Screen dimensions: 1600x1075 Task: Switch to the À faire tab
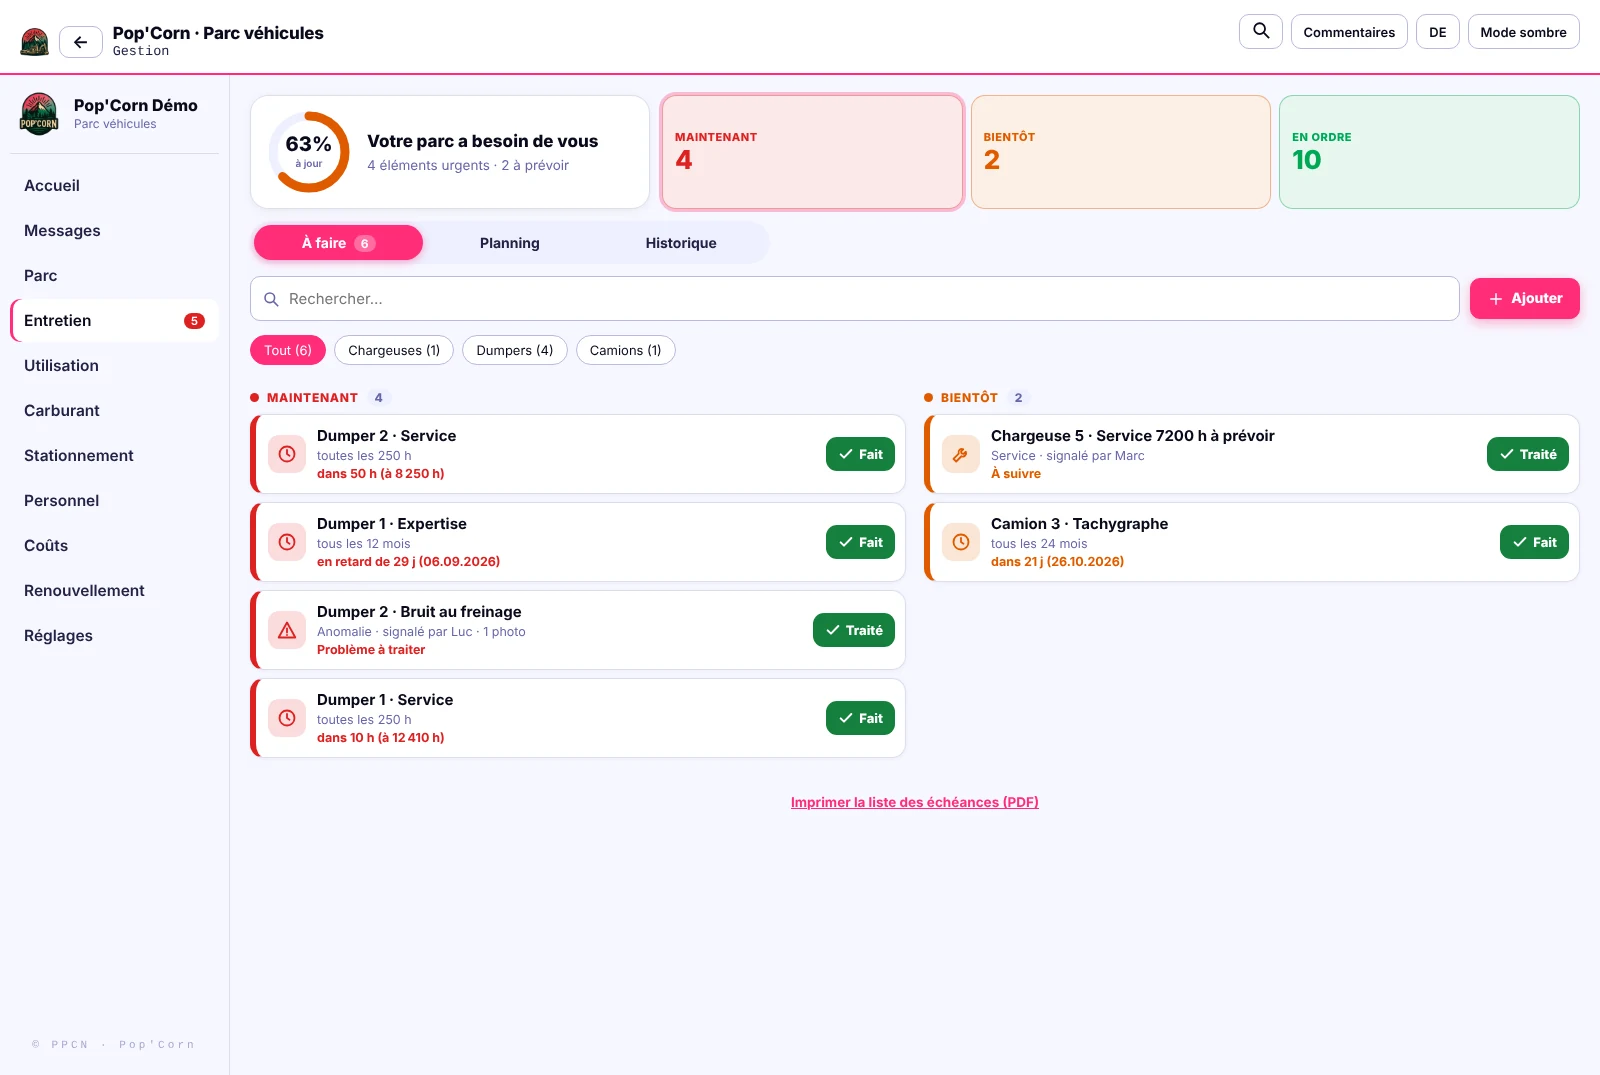pos(338,243)
